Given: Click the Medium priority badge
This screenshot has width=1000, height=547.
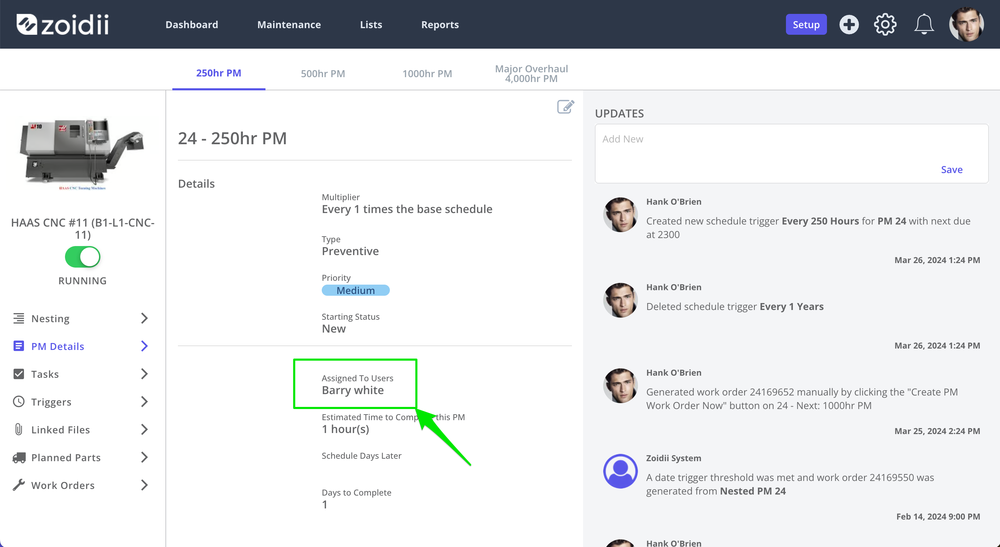Looking at the screenshot, I should click(x=355, y=291).
